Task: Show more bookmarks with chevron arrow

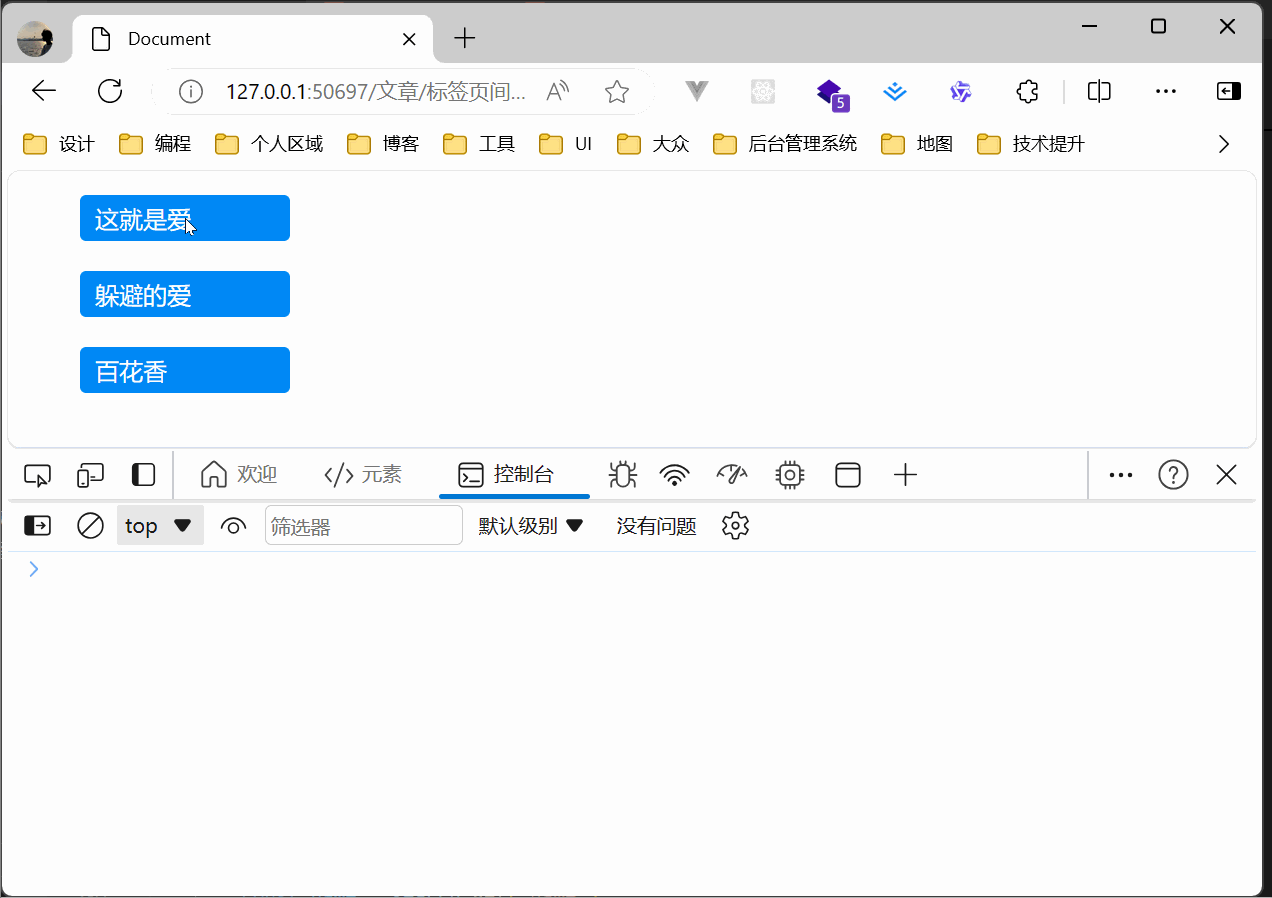Action: (x=1223, y=144)
